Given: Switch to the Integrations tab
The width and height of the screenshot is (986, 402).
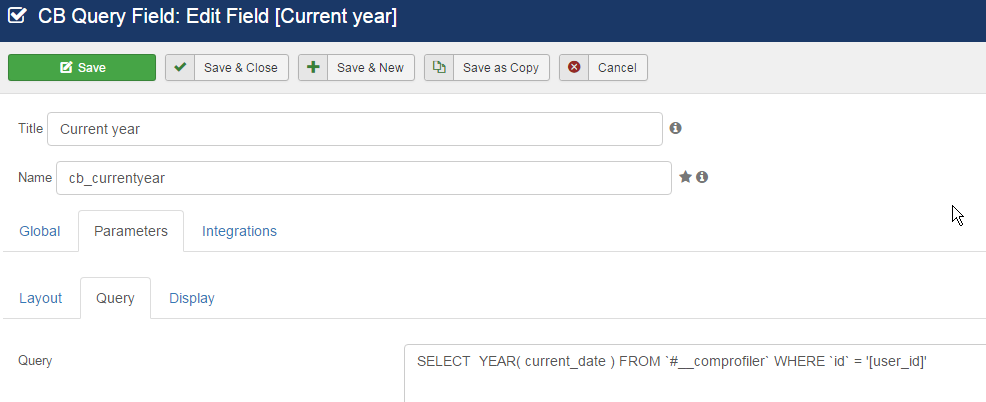Looking at the screenshot, I should [x=239, y=231].
